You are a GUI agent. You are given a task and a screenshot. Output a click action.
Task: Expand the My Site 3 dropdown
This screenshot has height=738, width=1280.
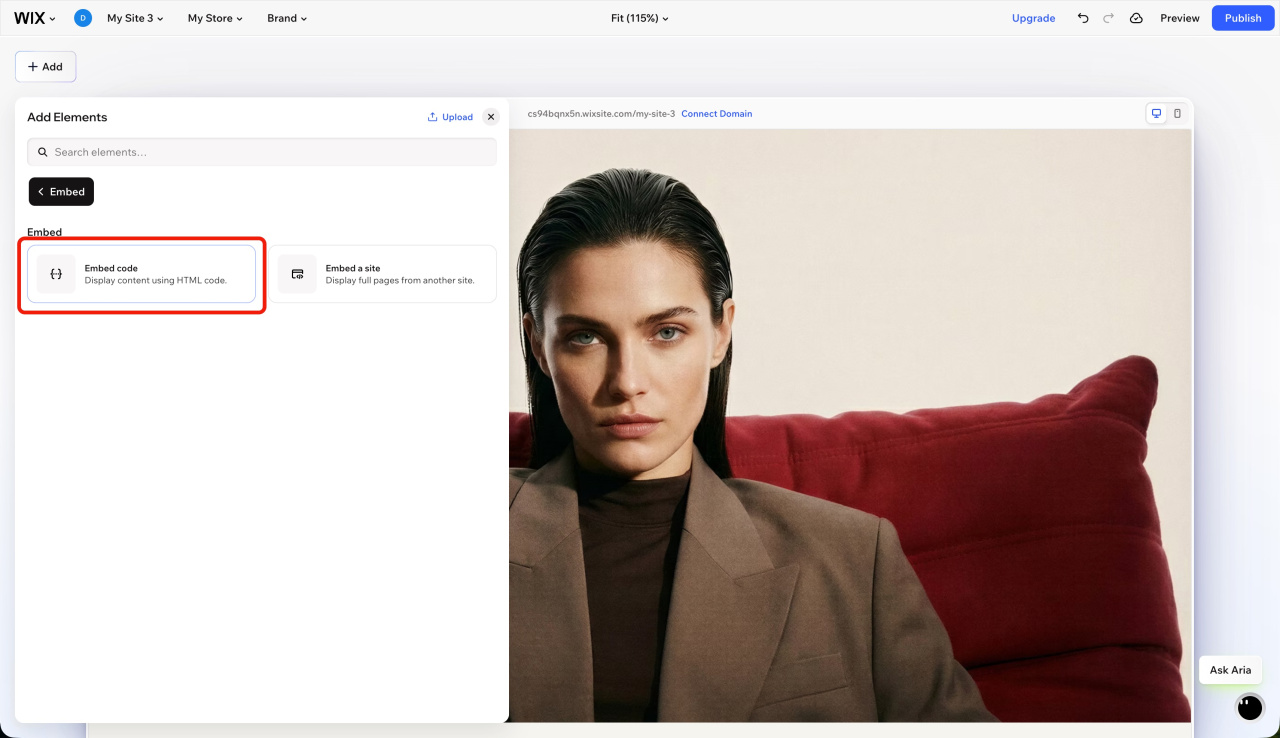(135, 18)
